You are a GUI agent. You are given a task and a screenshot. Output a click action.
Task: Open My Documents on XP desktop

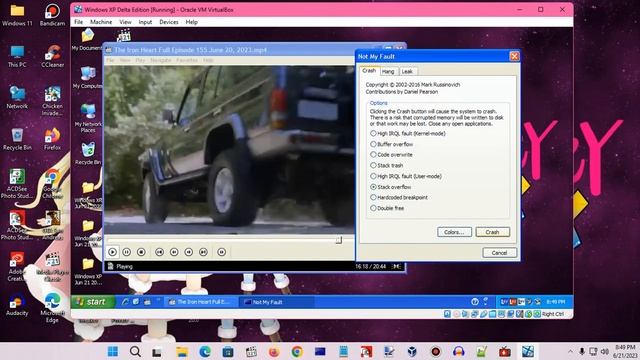click(87, 40)
